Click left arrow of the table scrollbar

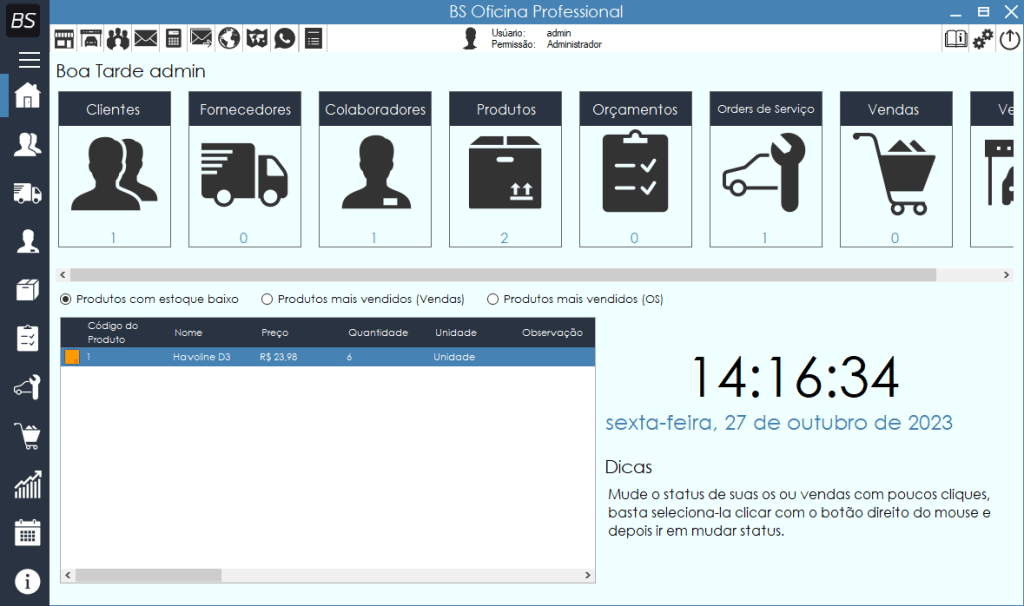68,576
